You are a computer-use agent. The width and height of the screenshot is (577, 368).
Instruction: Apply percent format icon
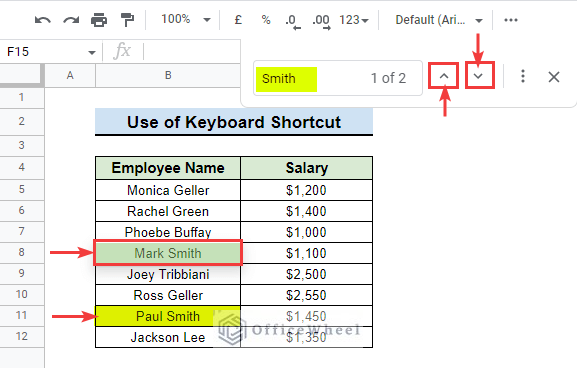click(x=266, y=20)
